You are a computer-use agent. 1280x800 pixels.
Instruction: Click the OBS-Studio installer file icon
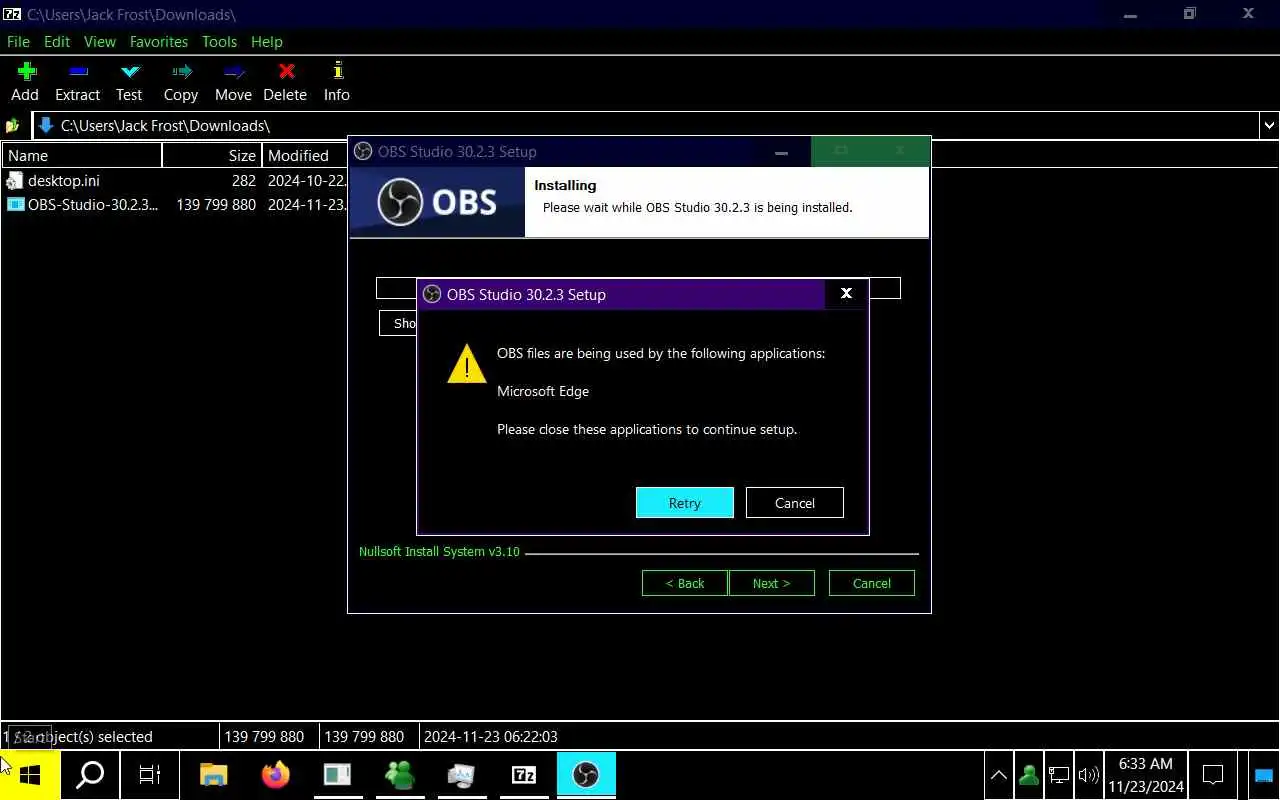pos(15,205)
